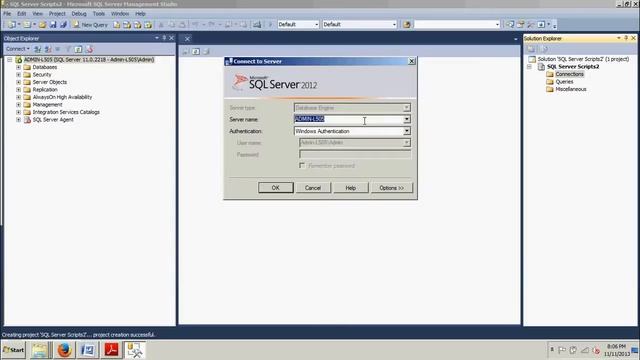Click OK in Connect to Server dialog
This screenshot has height=360, width=640.
[x=276, y=188]
